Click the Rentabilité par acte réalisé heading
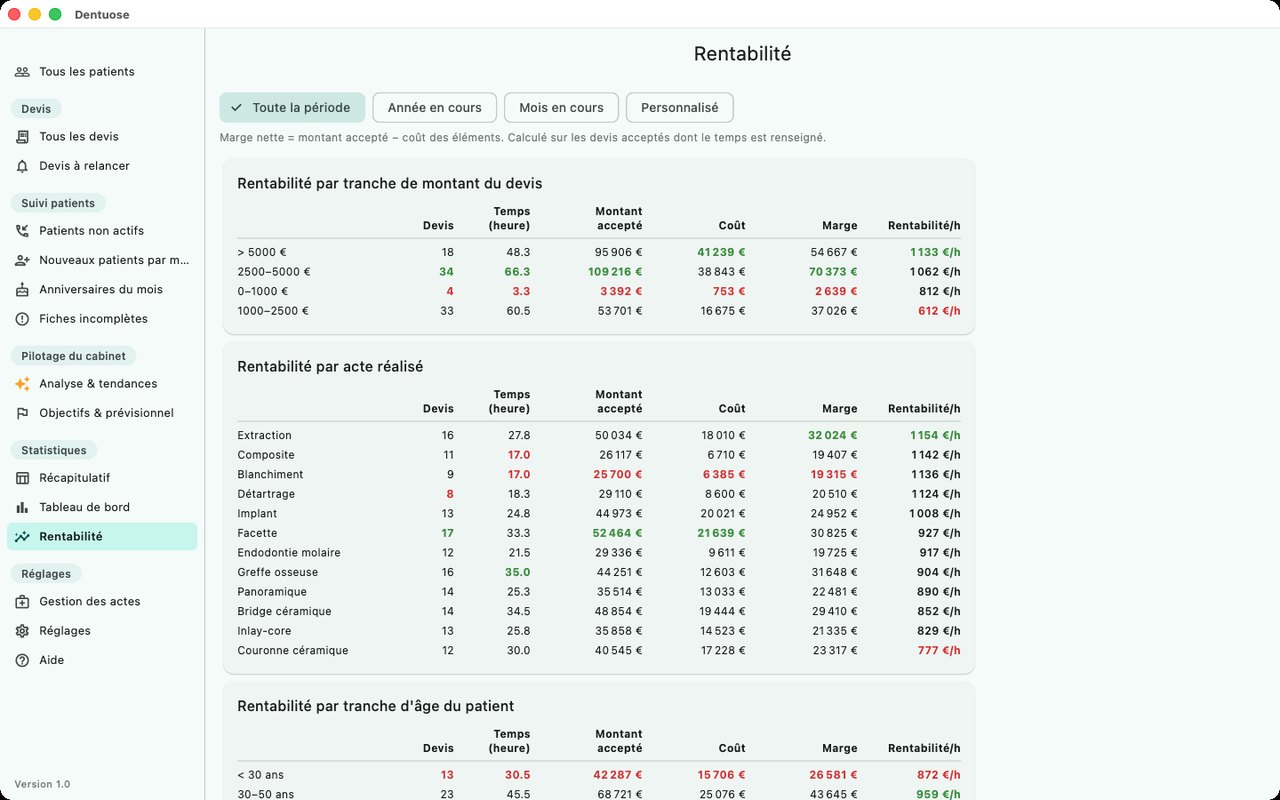This screenshot has height=800, width=1280. (x=330, y=367)
